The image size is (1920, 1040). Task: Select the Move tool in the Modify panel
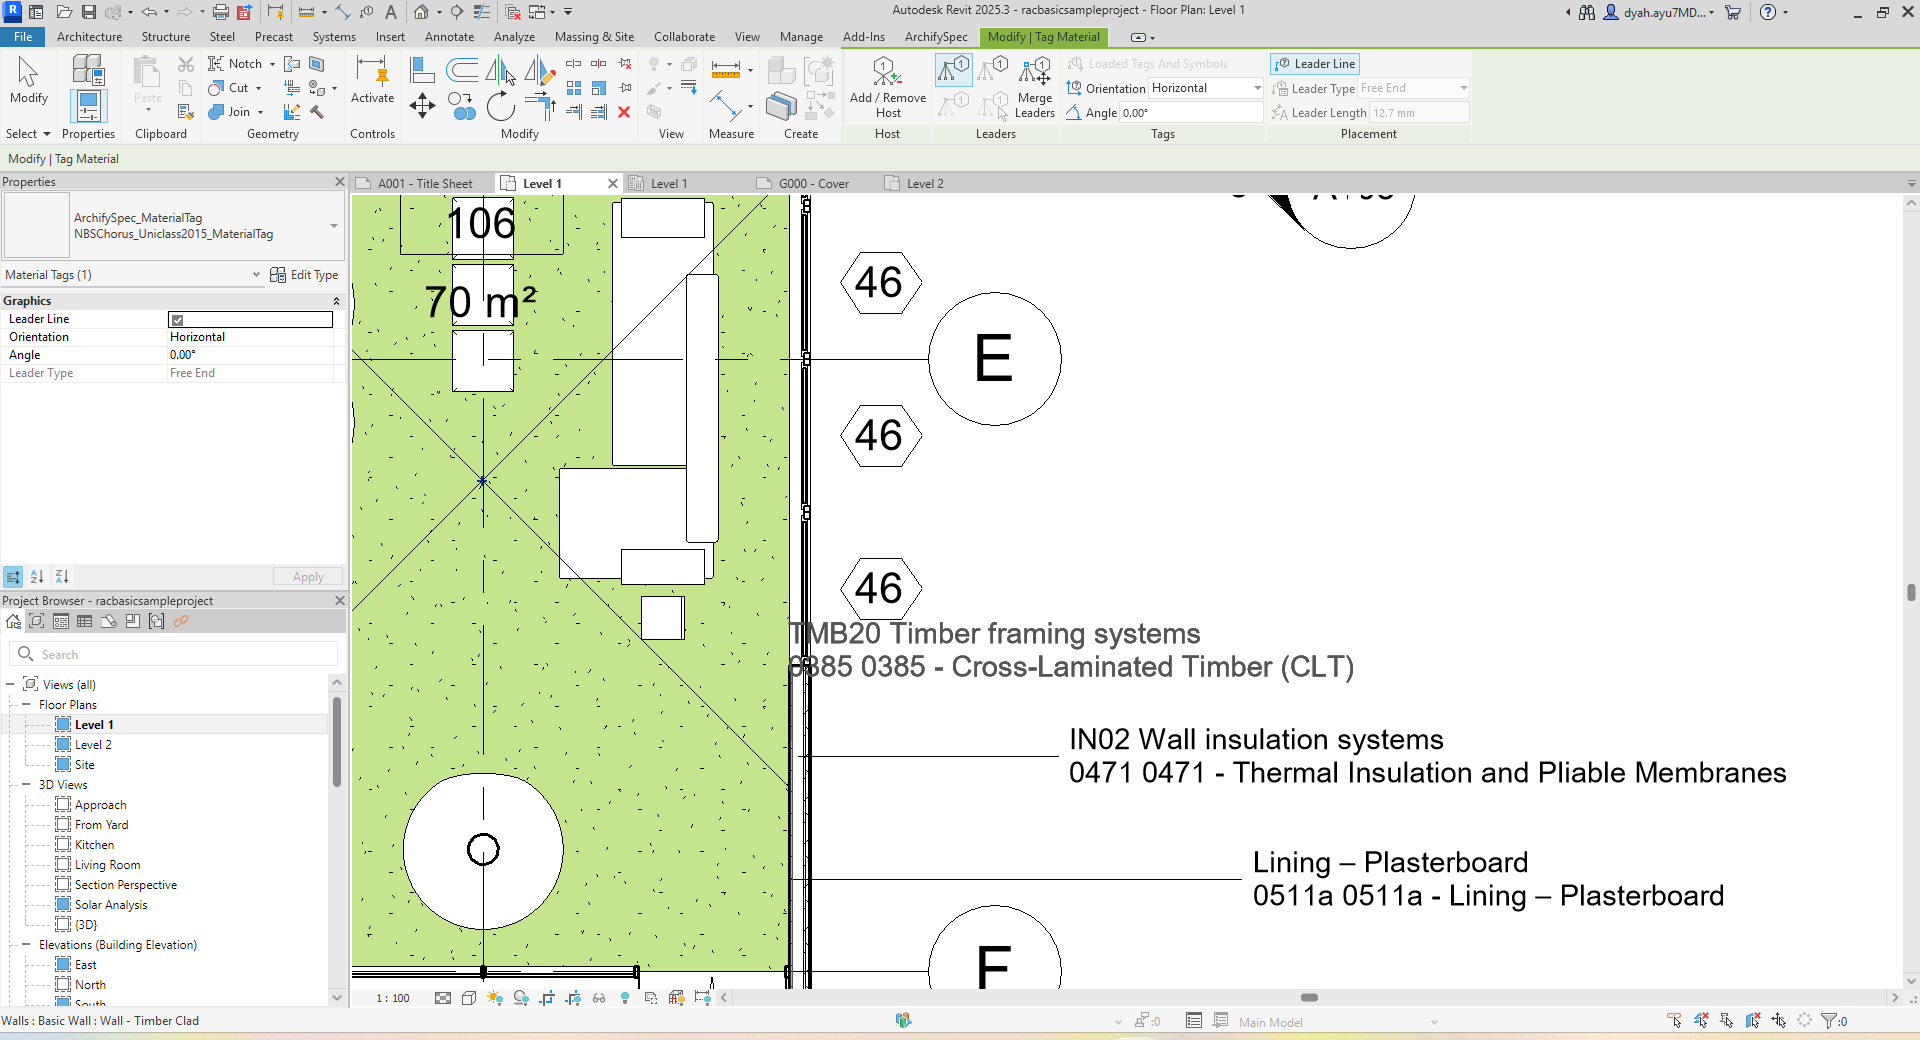tap(422, 107)
